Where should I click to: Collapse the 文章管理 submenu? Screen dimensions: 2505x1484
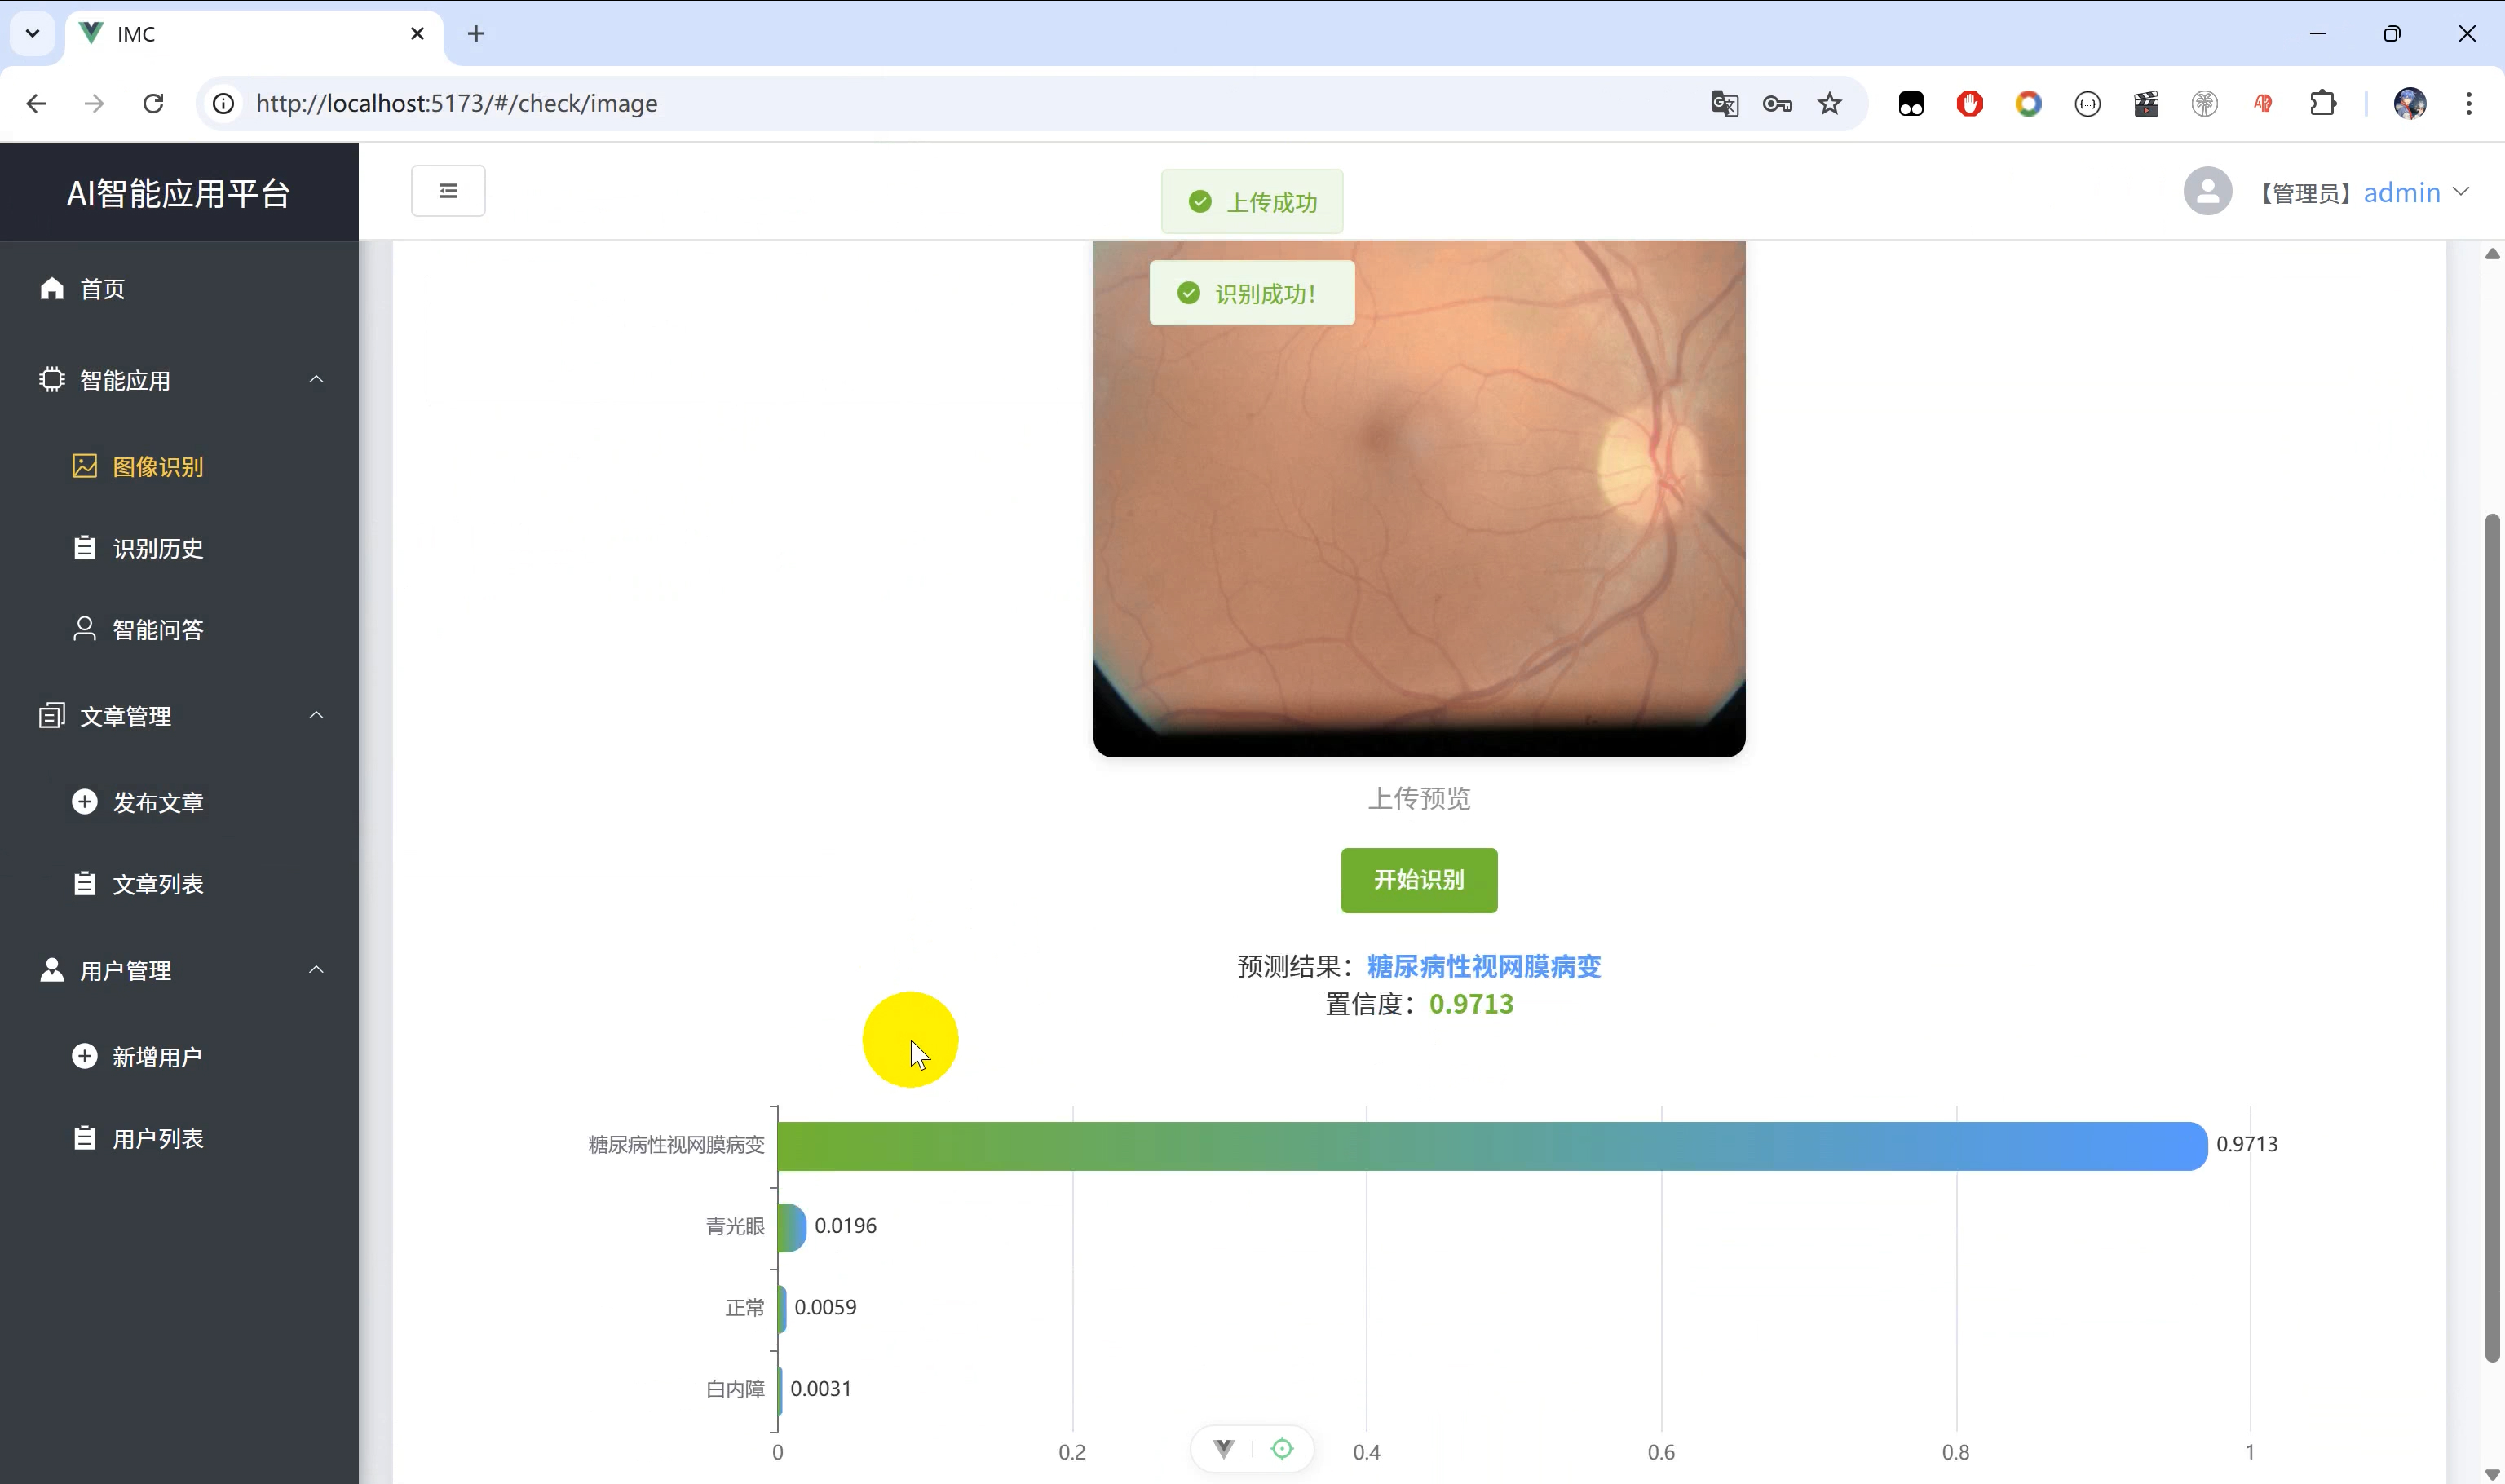pos(316,716)
